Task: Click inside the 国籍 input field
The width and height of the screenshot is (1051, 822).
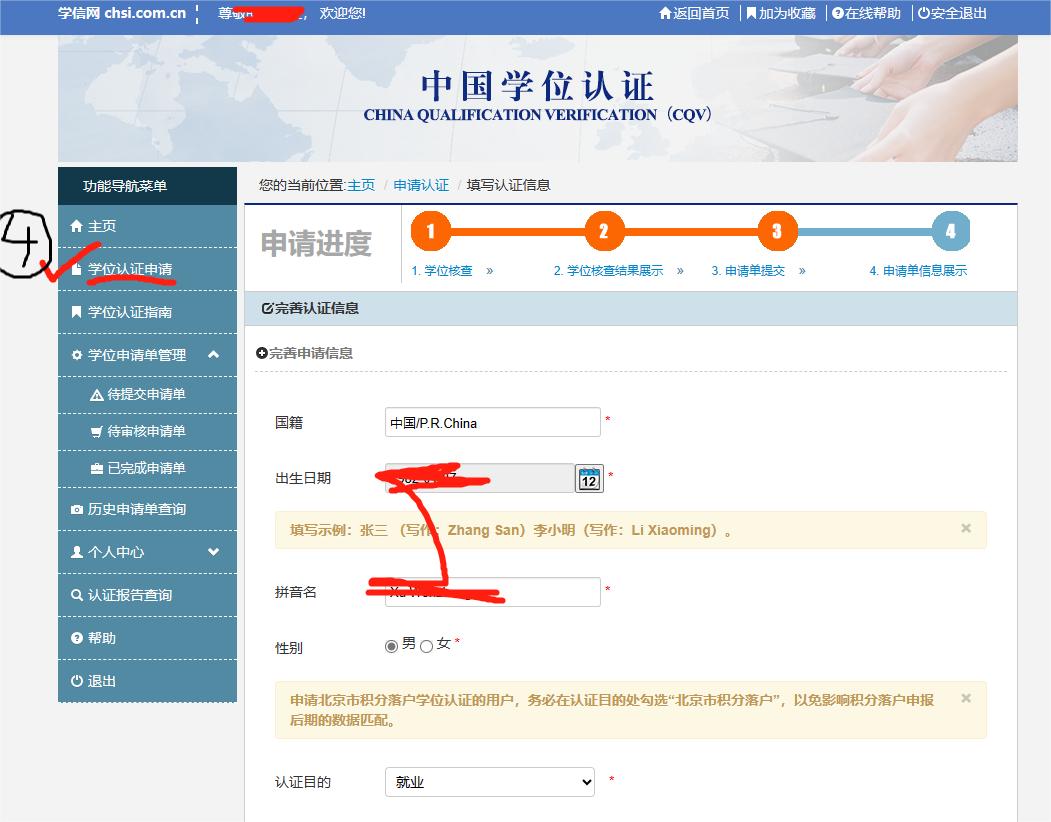Action: 490,422
